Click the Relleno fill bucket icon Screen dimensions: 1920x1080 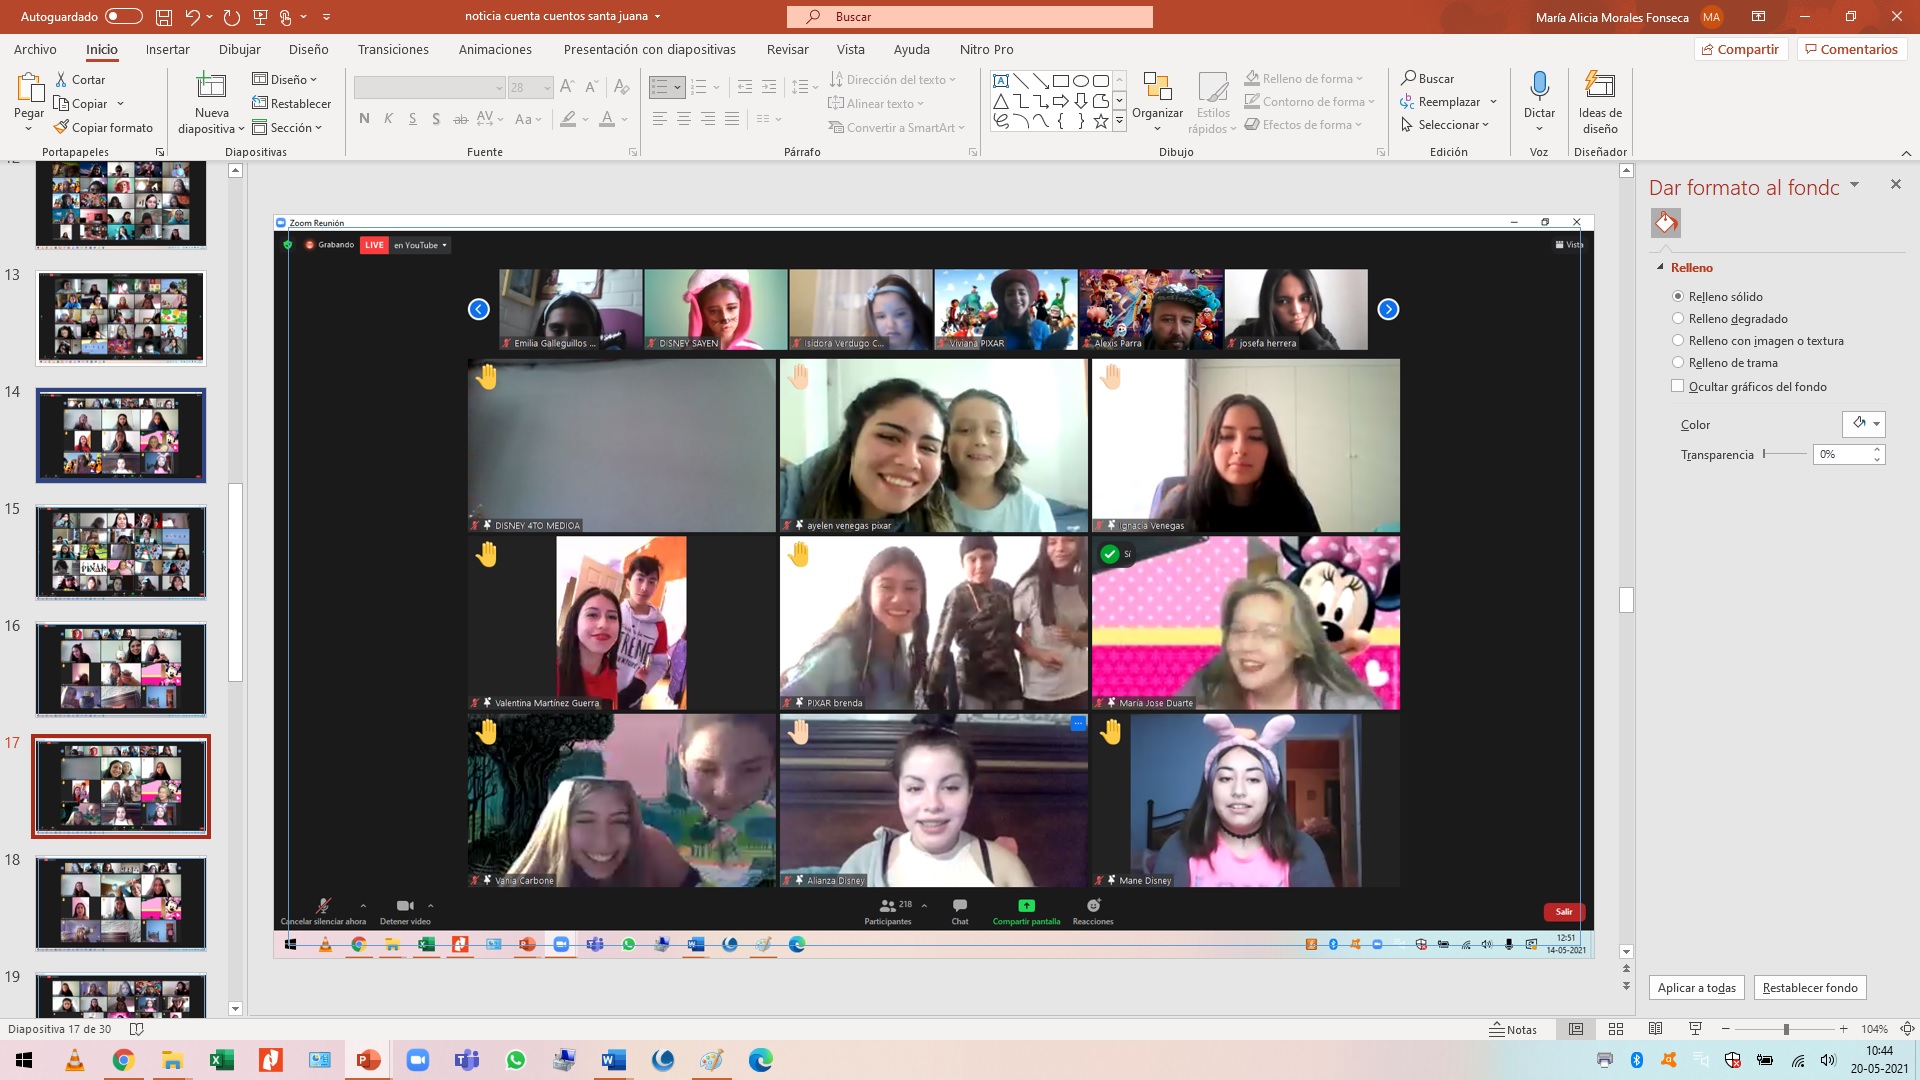point(1665,222)
